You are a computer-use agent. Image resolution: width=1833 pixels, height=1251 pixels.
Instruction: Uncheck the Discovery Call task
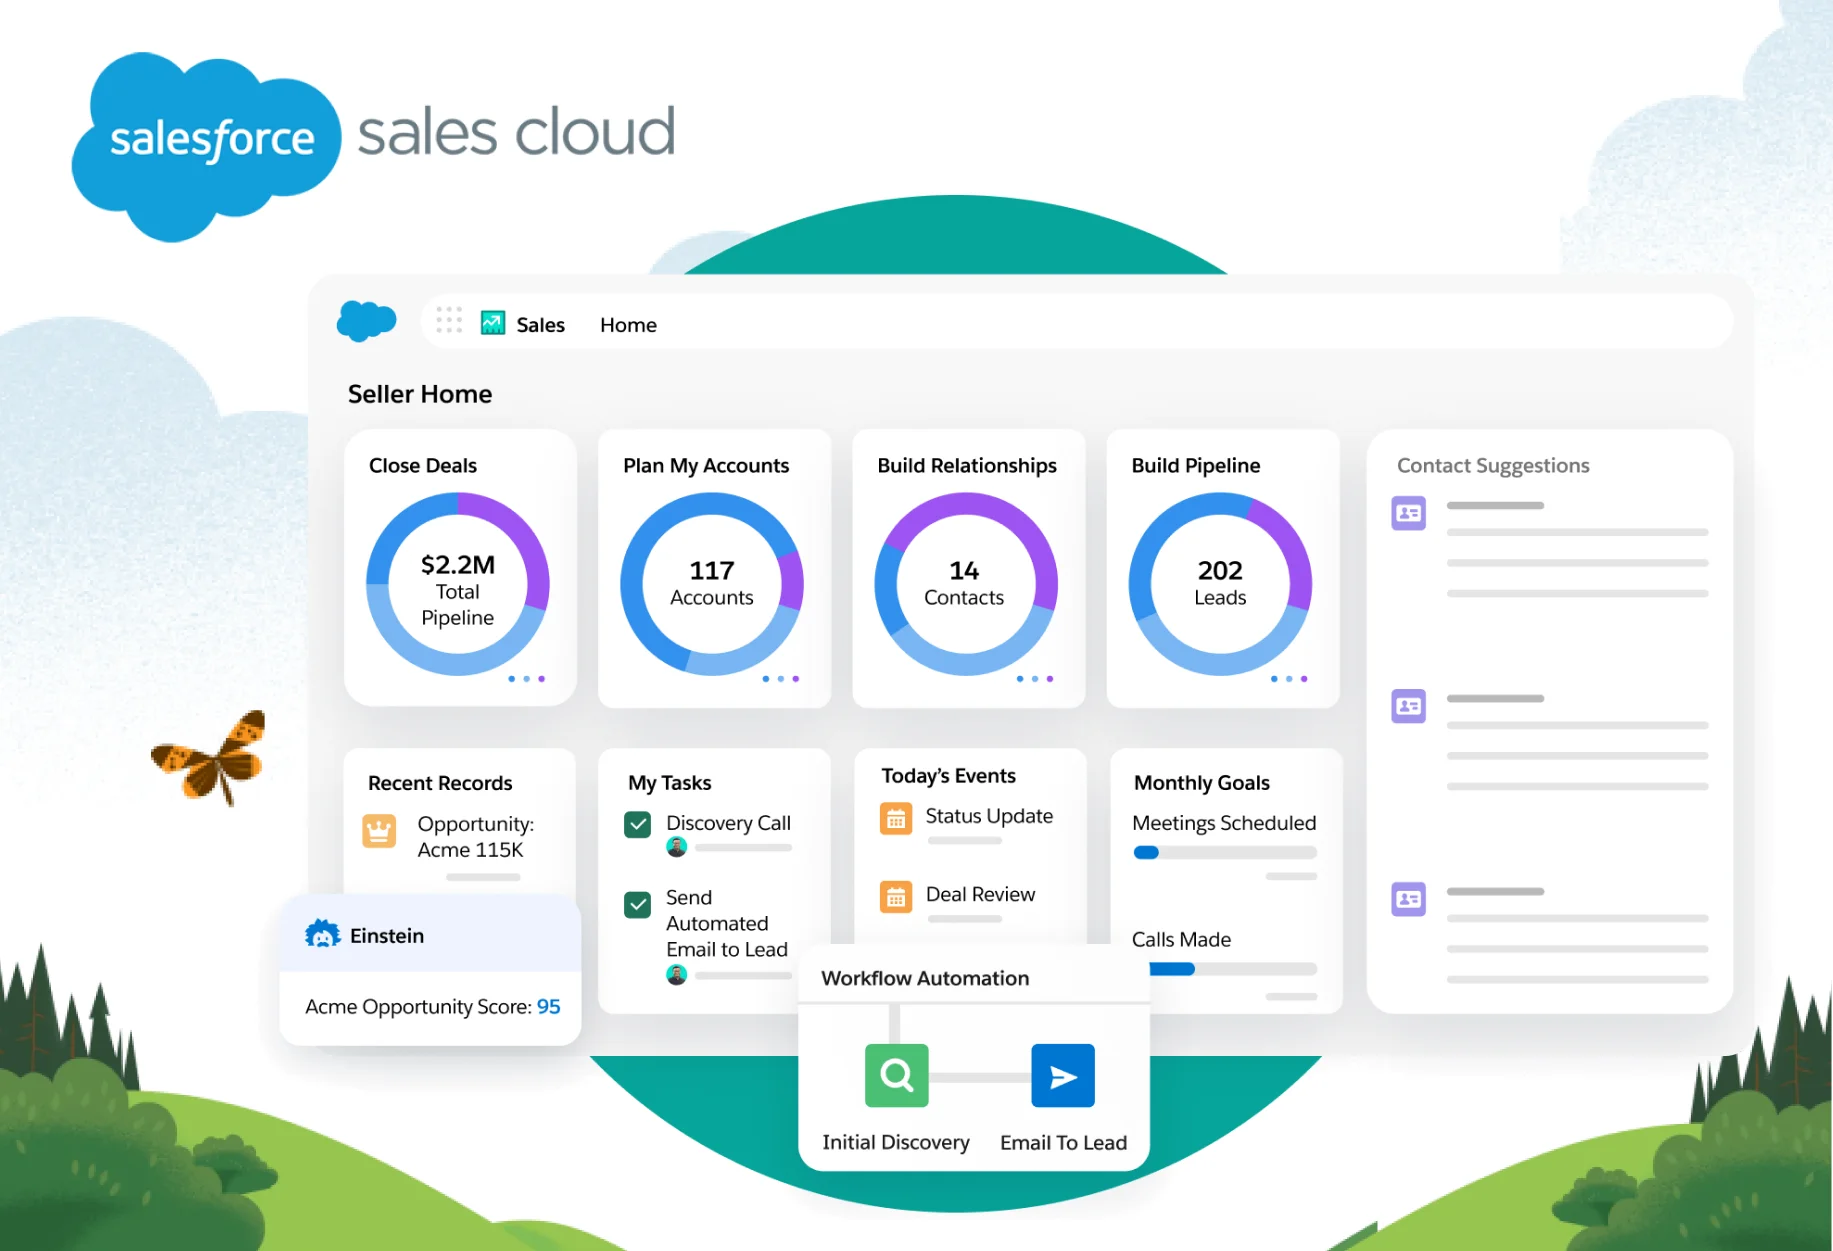click(x=637, y=824)
